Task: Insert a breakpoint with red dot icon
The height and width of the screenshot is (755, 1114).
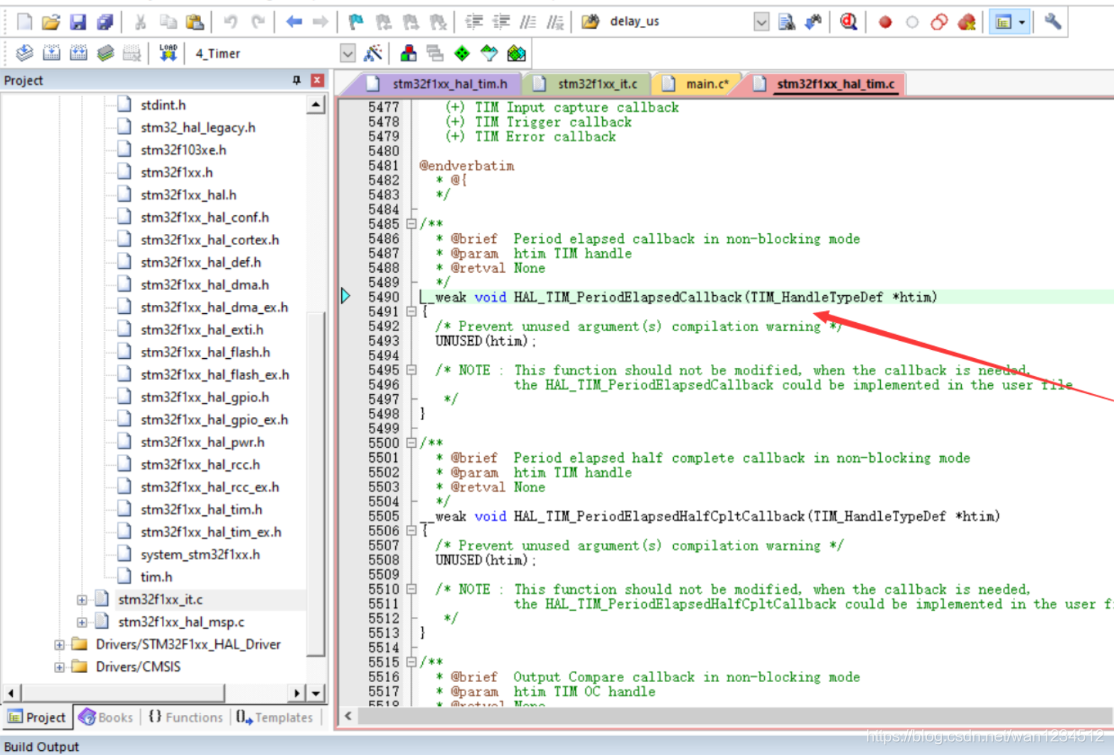Action: pos(885,21)
